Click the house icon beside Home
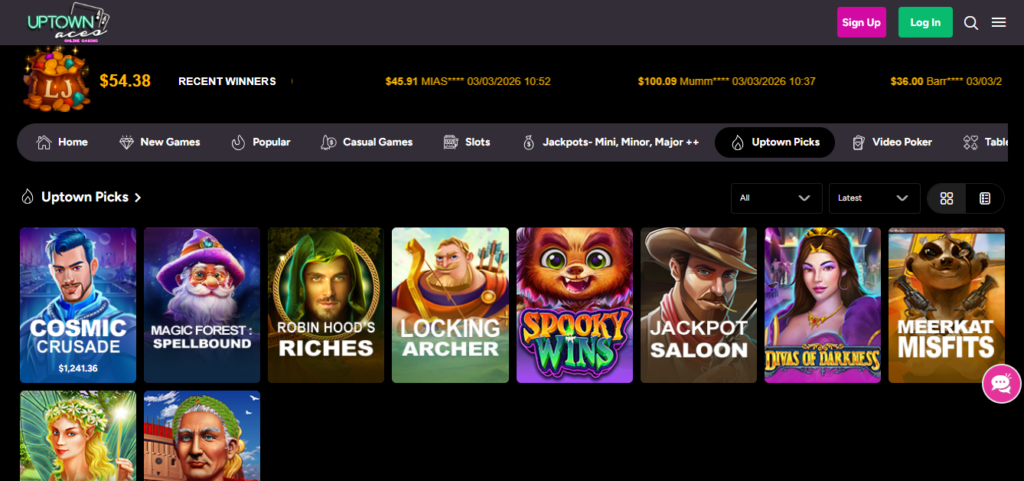This screenshot has height=481, width=1024. (44, 142)
